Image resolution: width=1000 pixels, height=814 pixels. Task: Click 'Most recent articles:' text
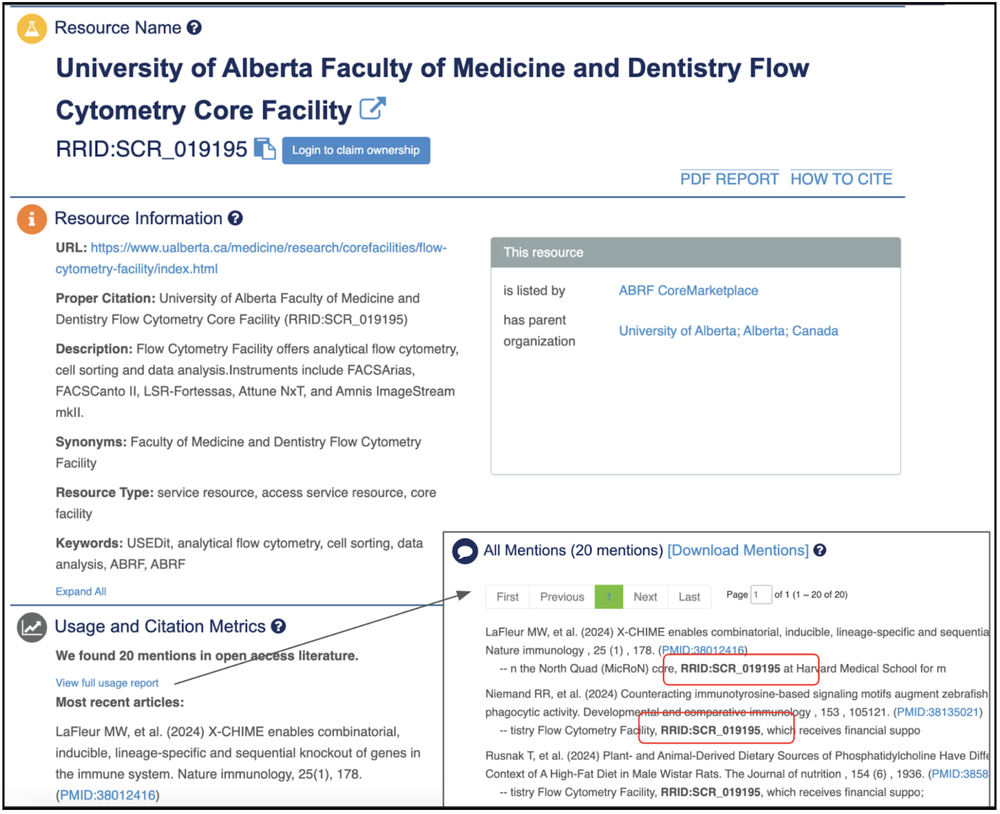tap(119, 703)
